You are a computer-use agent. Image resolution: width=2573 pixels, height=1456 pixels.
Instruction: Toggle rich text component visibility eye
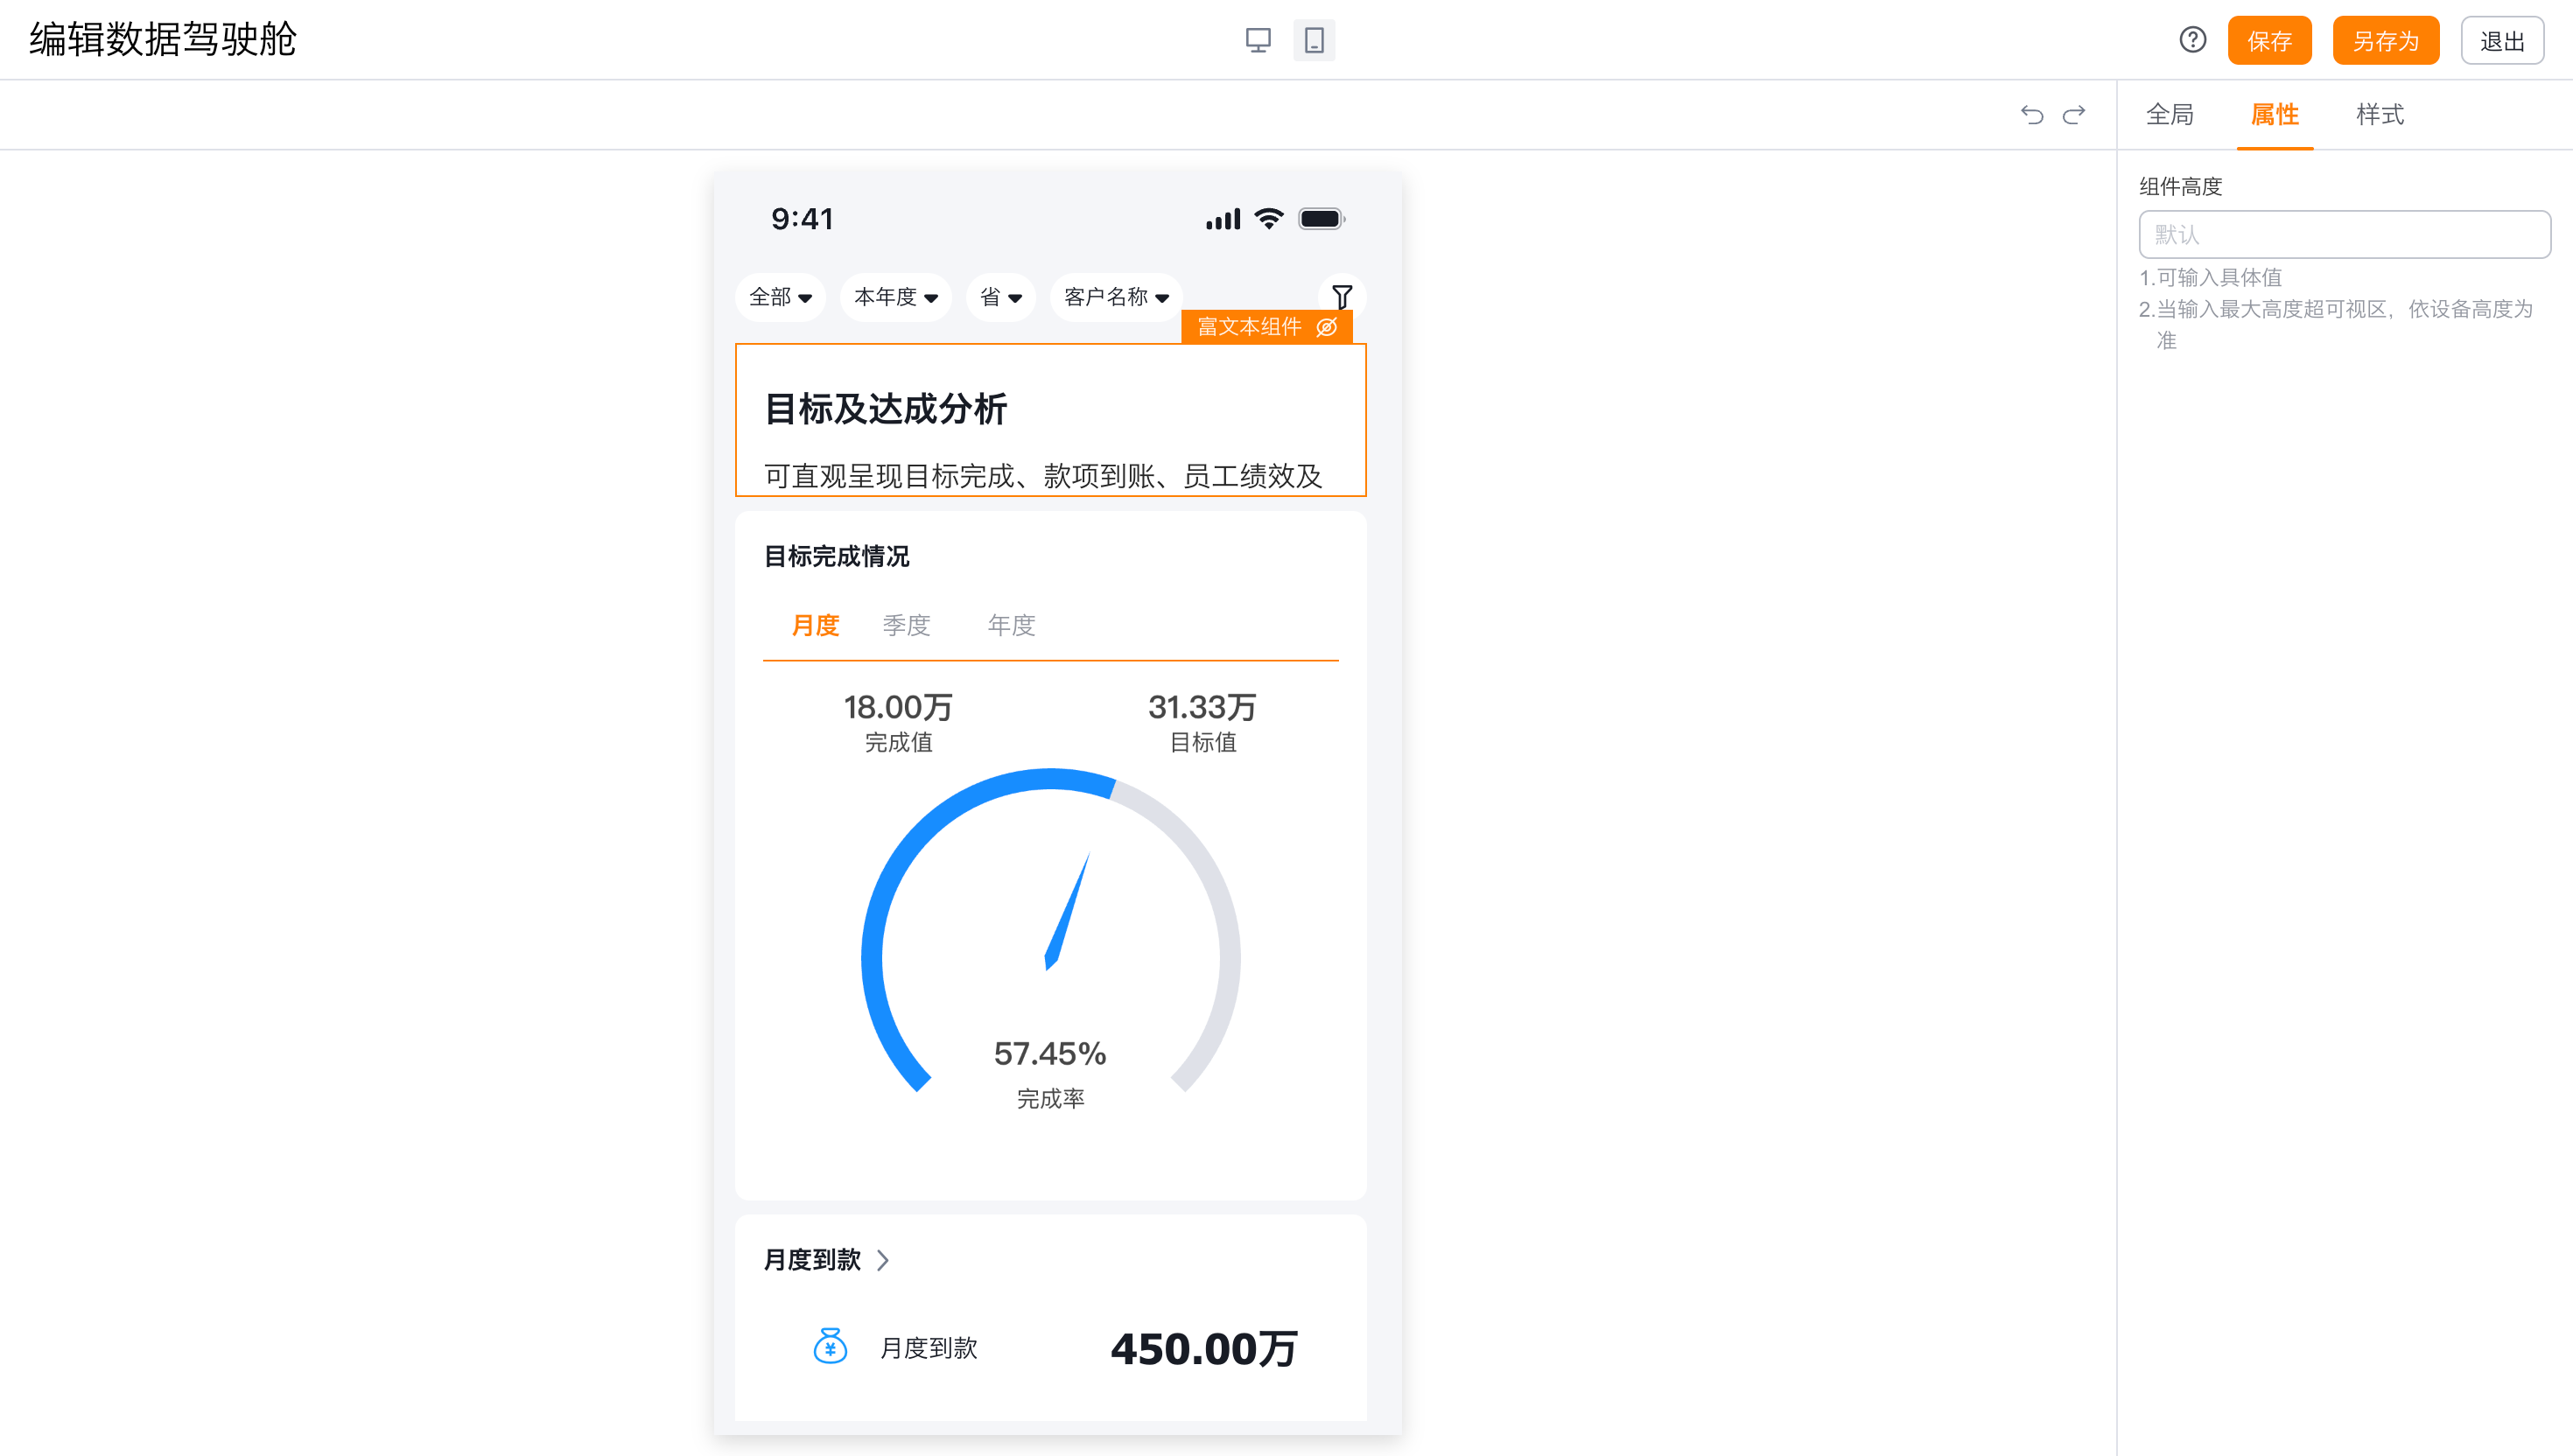click(1327, 327)
